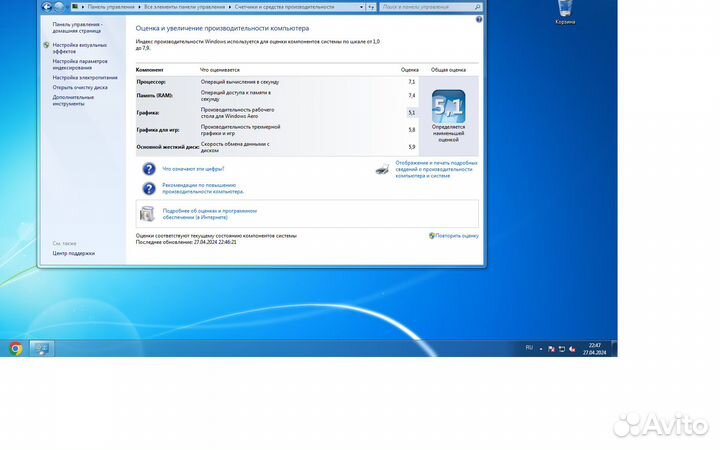Click the 'Компонент' column header
The height and width of the screenshot is (450, 720).
coord(150,70)
